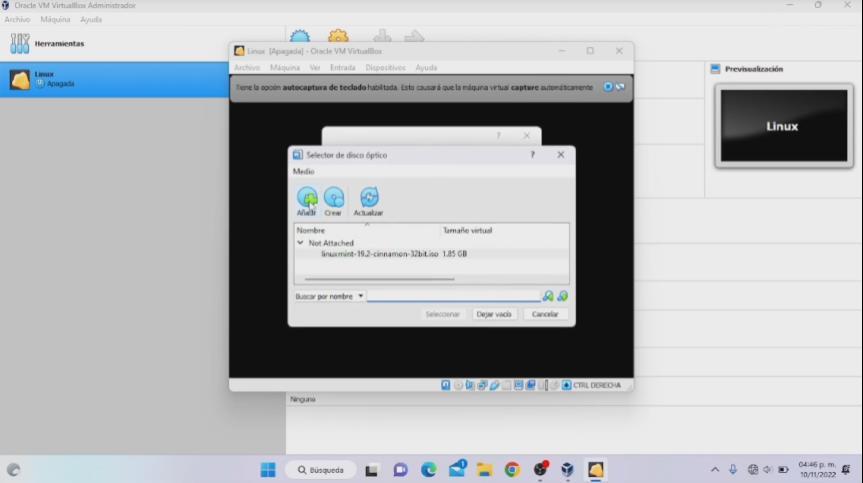Image resolution: width=863 pixels, height=483 pixels.
Task: Select the Linux VM in the Manager list
Action: click(114, 80)
